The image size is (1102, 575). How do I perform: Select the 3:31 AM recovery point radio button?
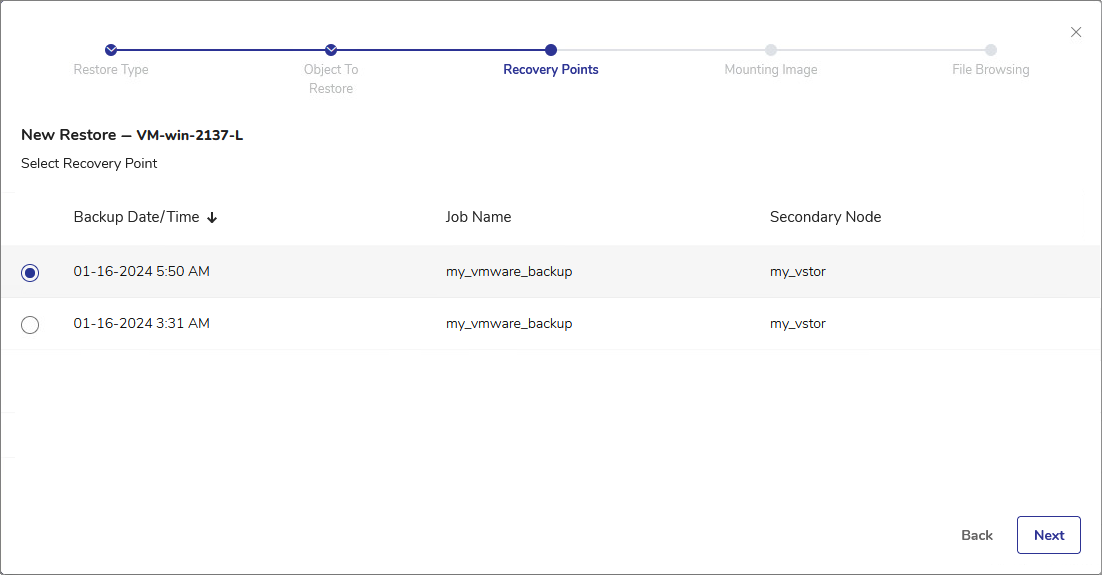[x=30, y=325]
